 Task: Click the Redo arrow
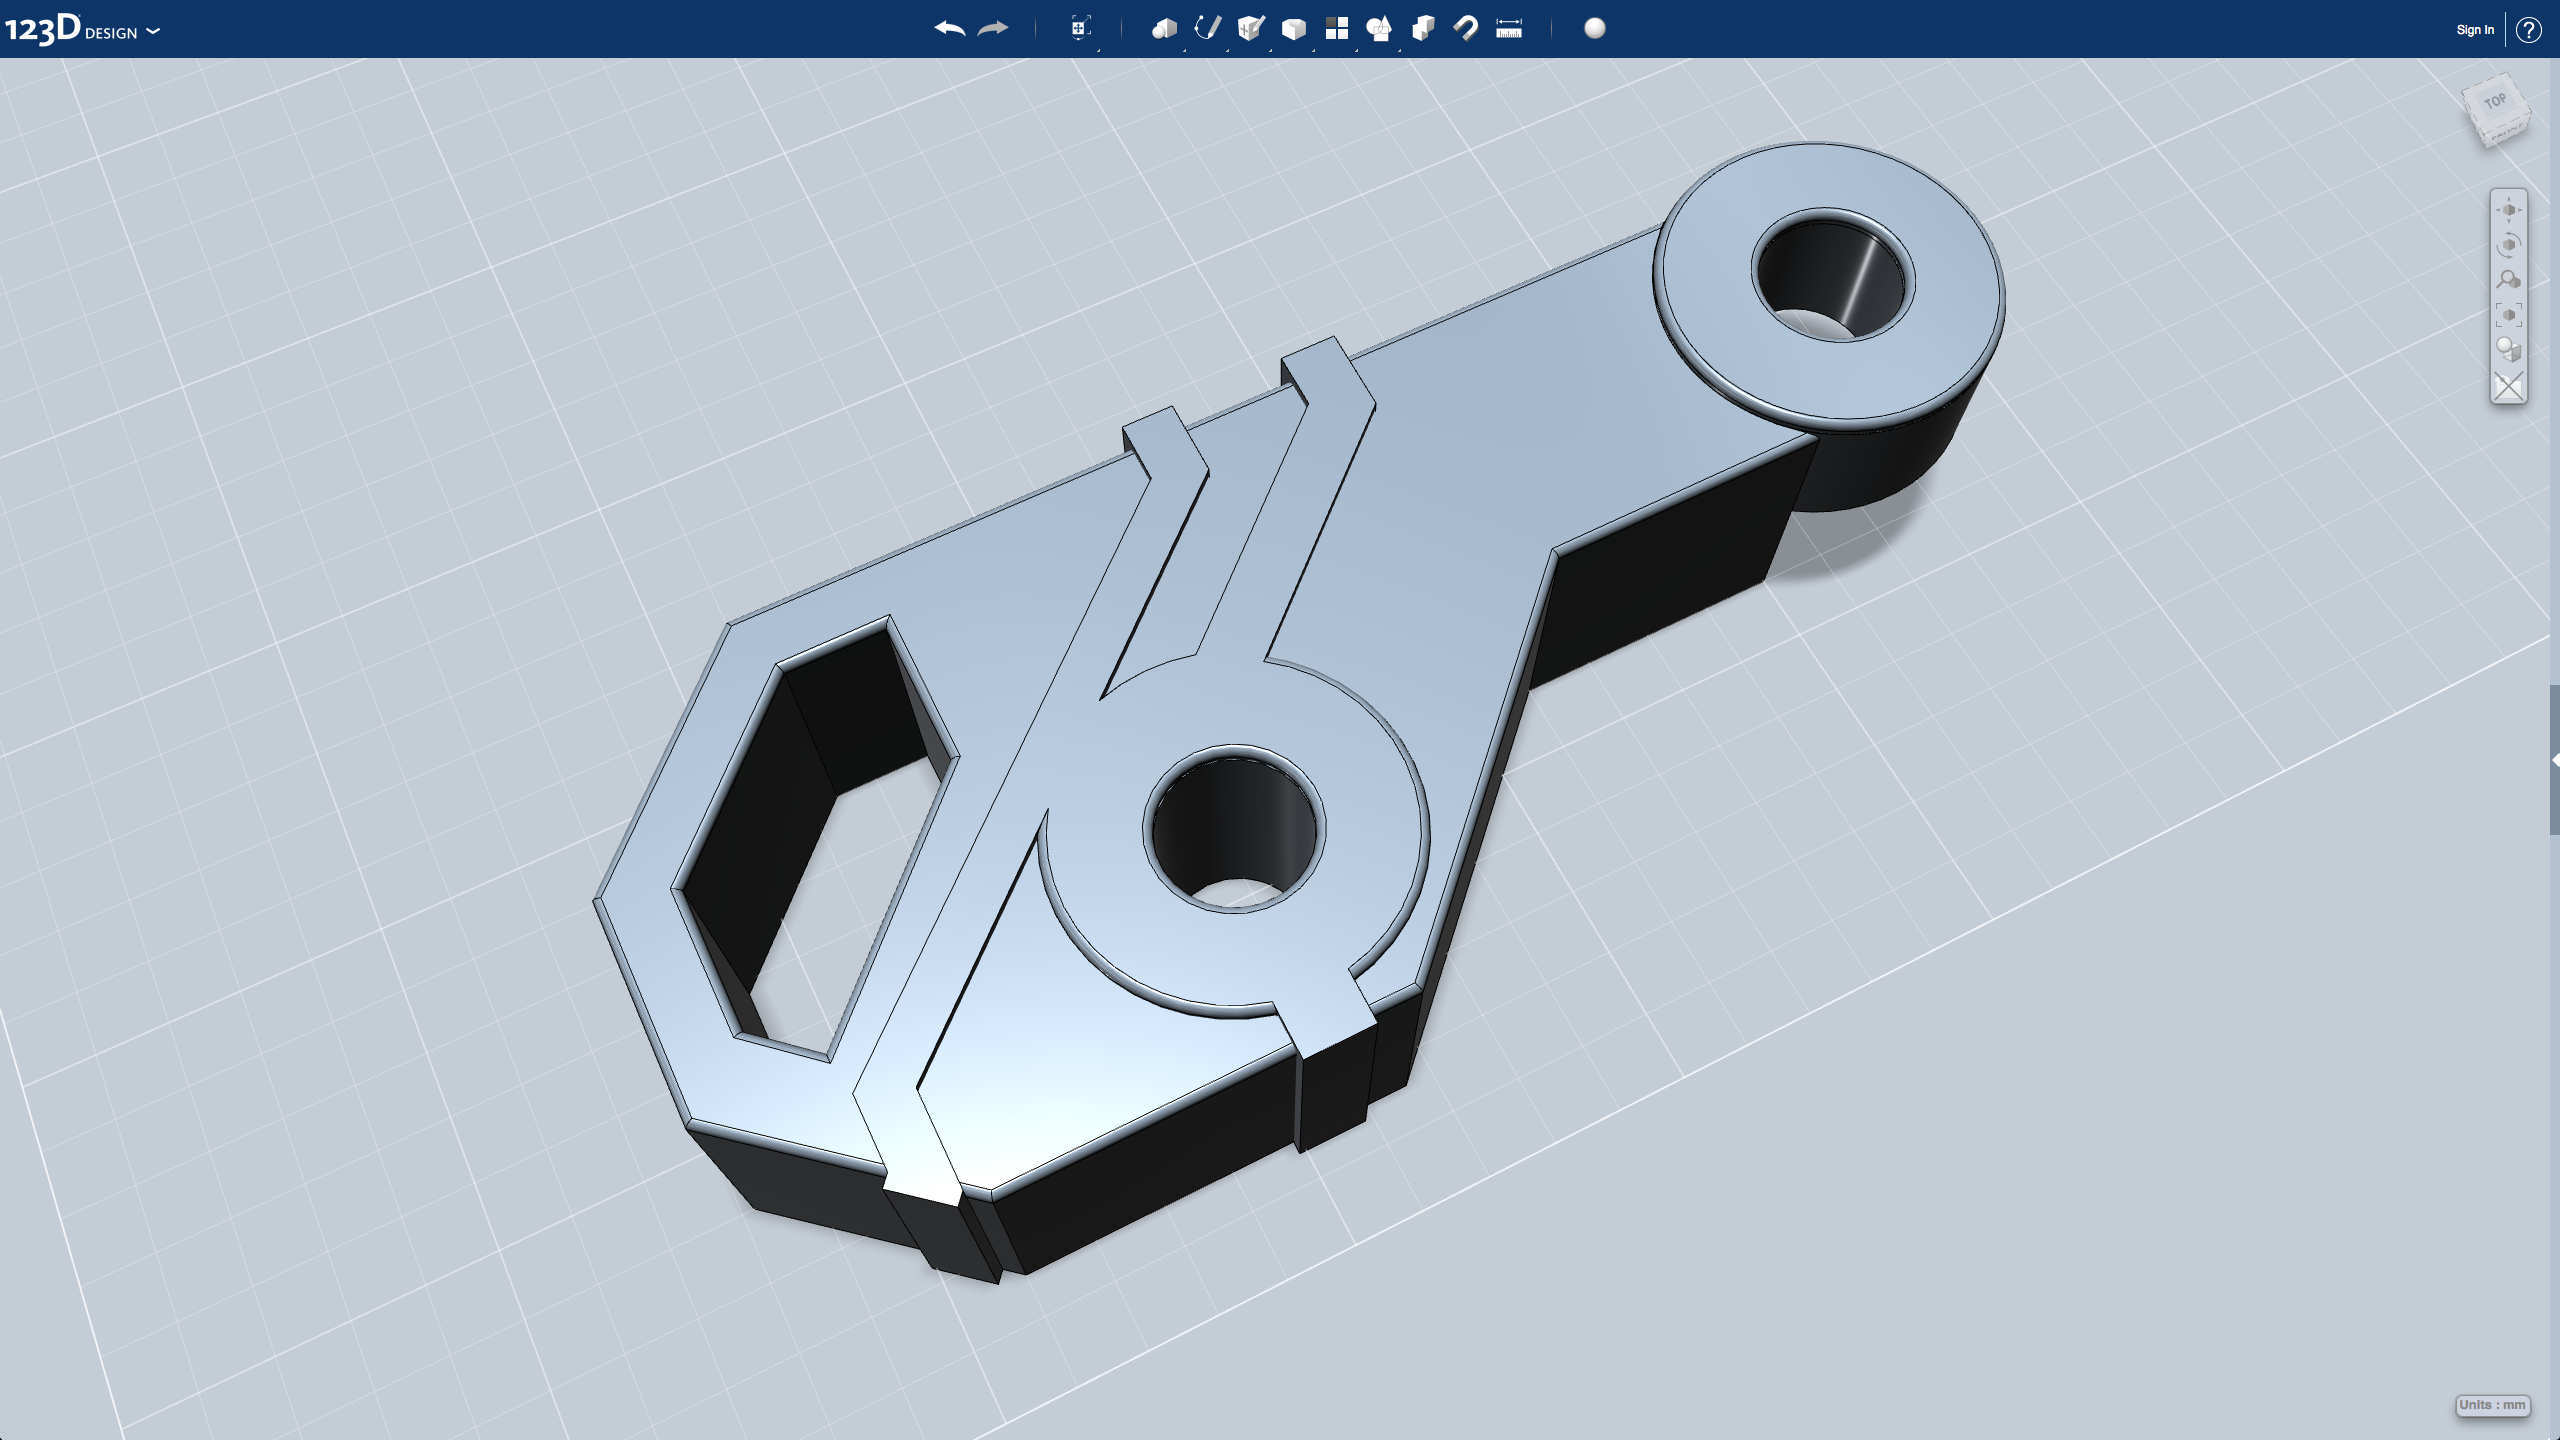[992, 29]
